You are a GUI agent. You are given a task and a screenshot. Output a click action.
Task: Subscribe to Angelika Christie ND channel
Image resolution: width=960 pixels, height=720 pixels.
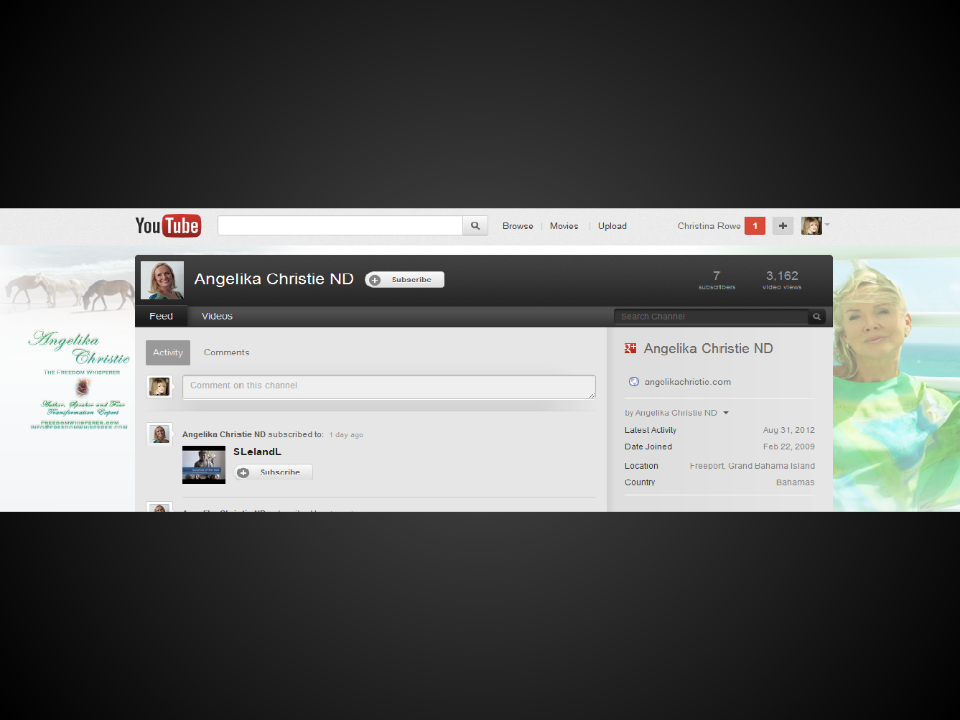[405, 280]
